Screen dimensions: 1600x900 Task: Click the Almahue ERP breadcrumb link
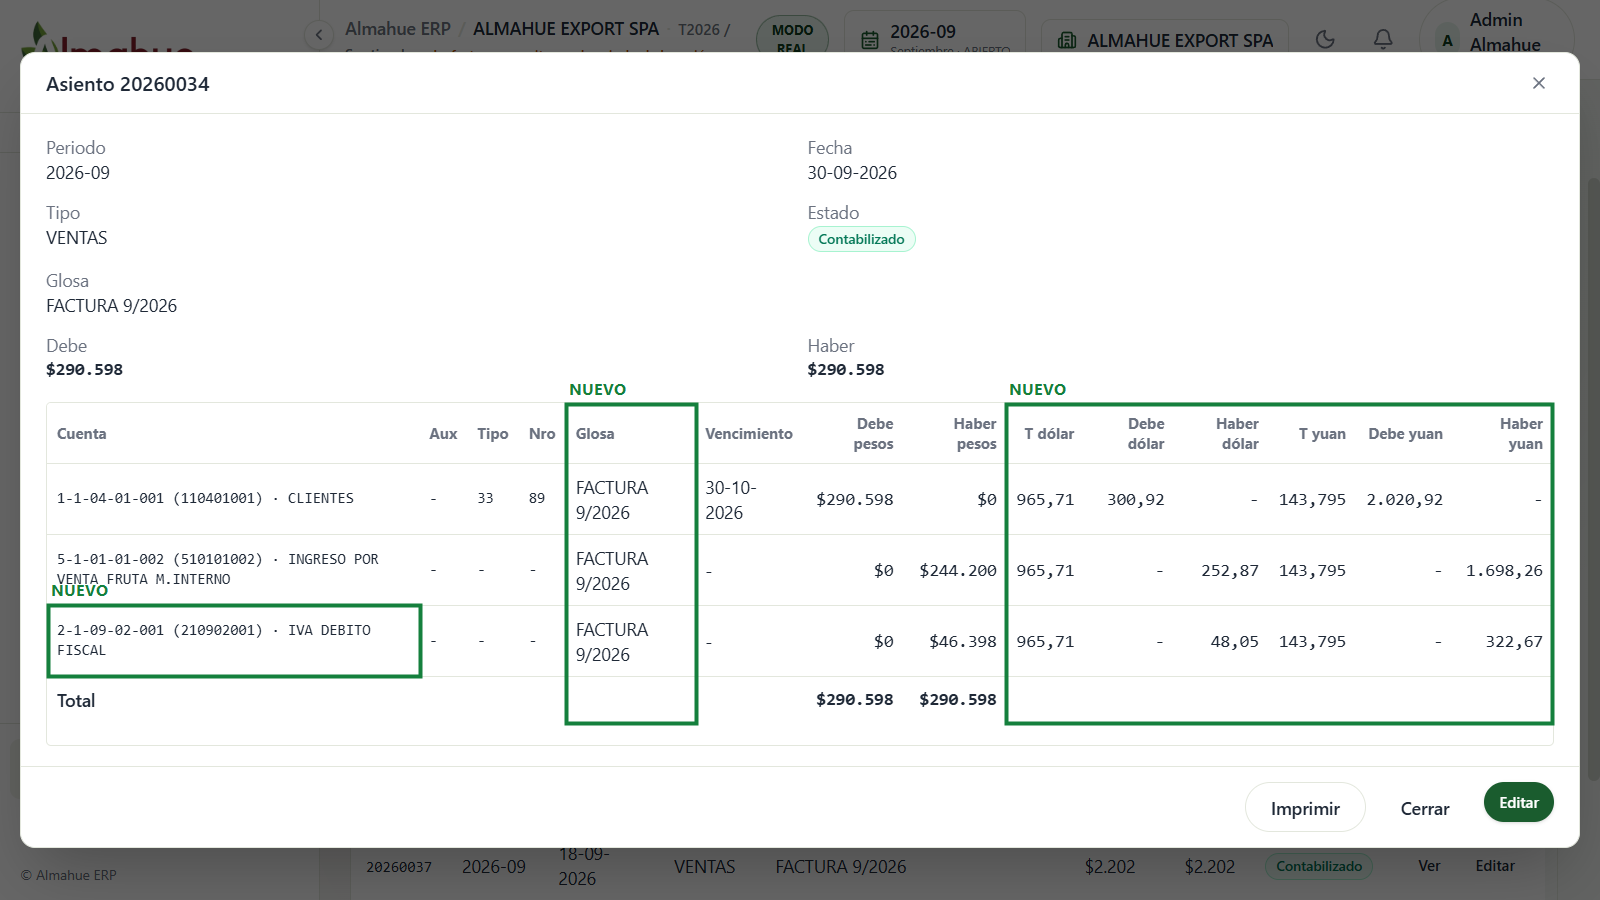click(398, 29)
